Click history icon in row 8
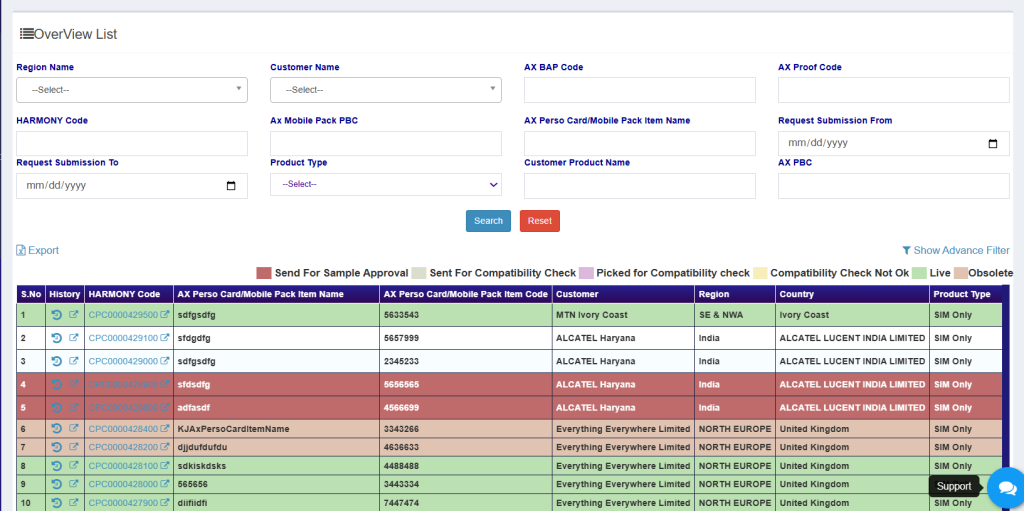1024x511 pixels. (57, 466)
